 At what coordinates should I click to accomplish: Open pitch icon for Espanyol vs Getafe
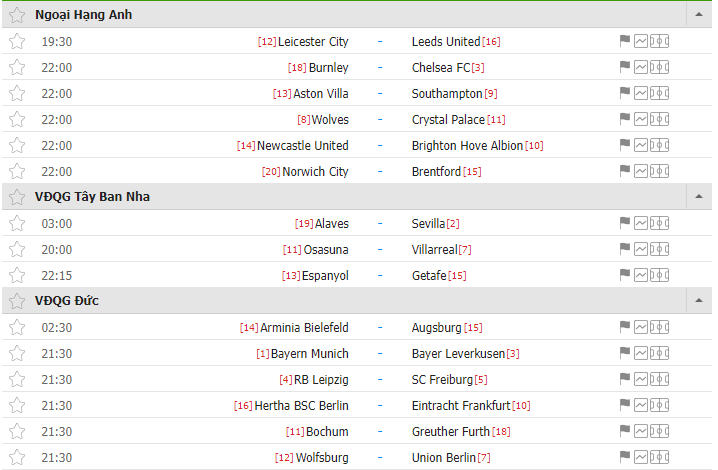coord(659,275)
